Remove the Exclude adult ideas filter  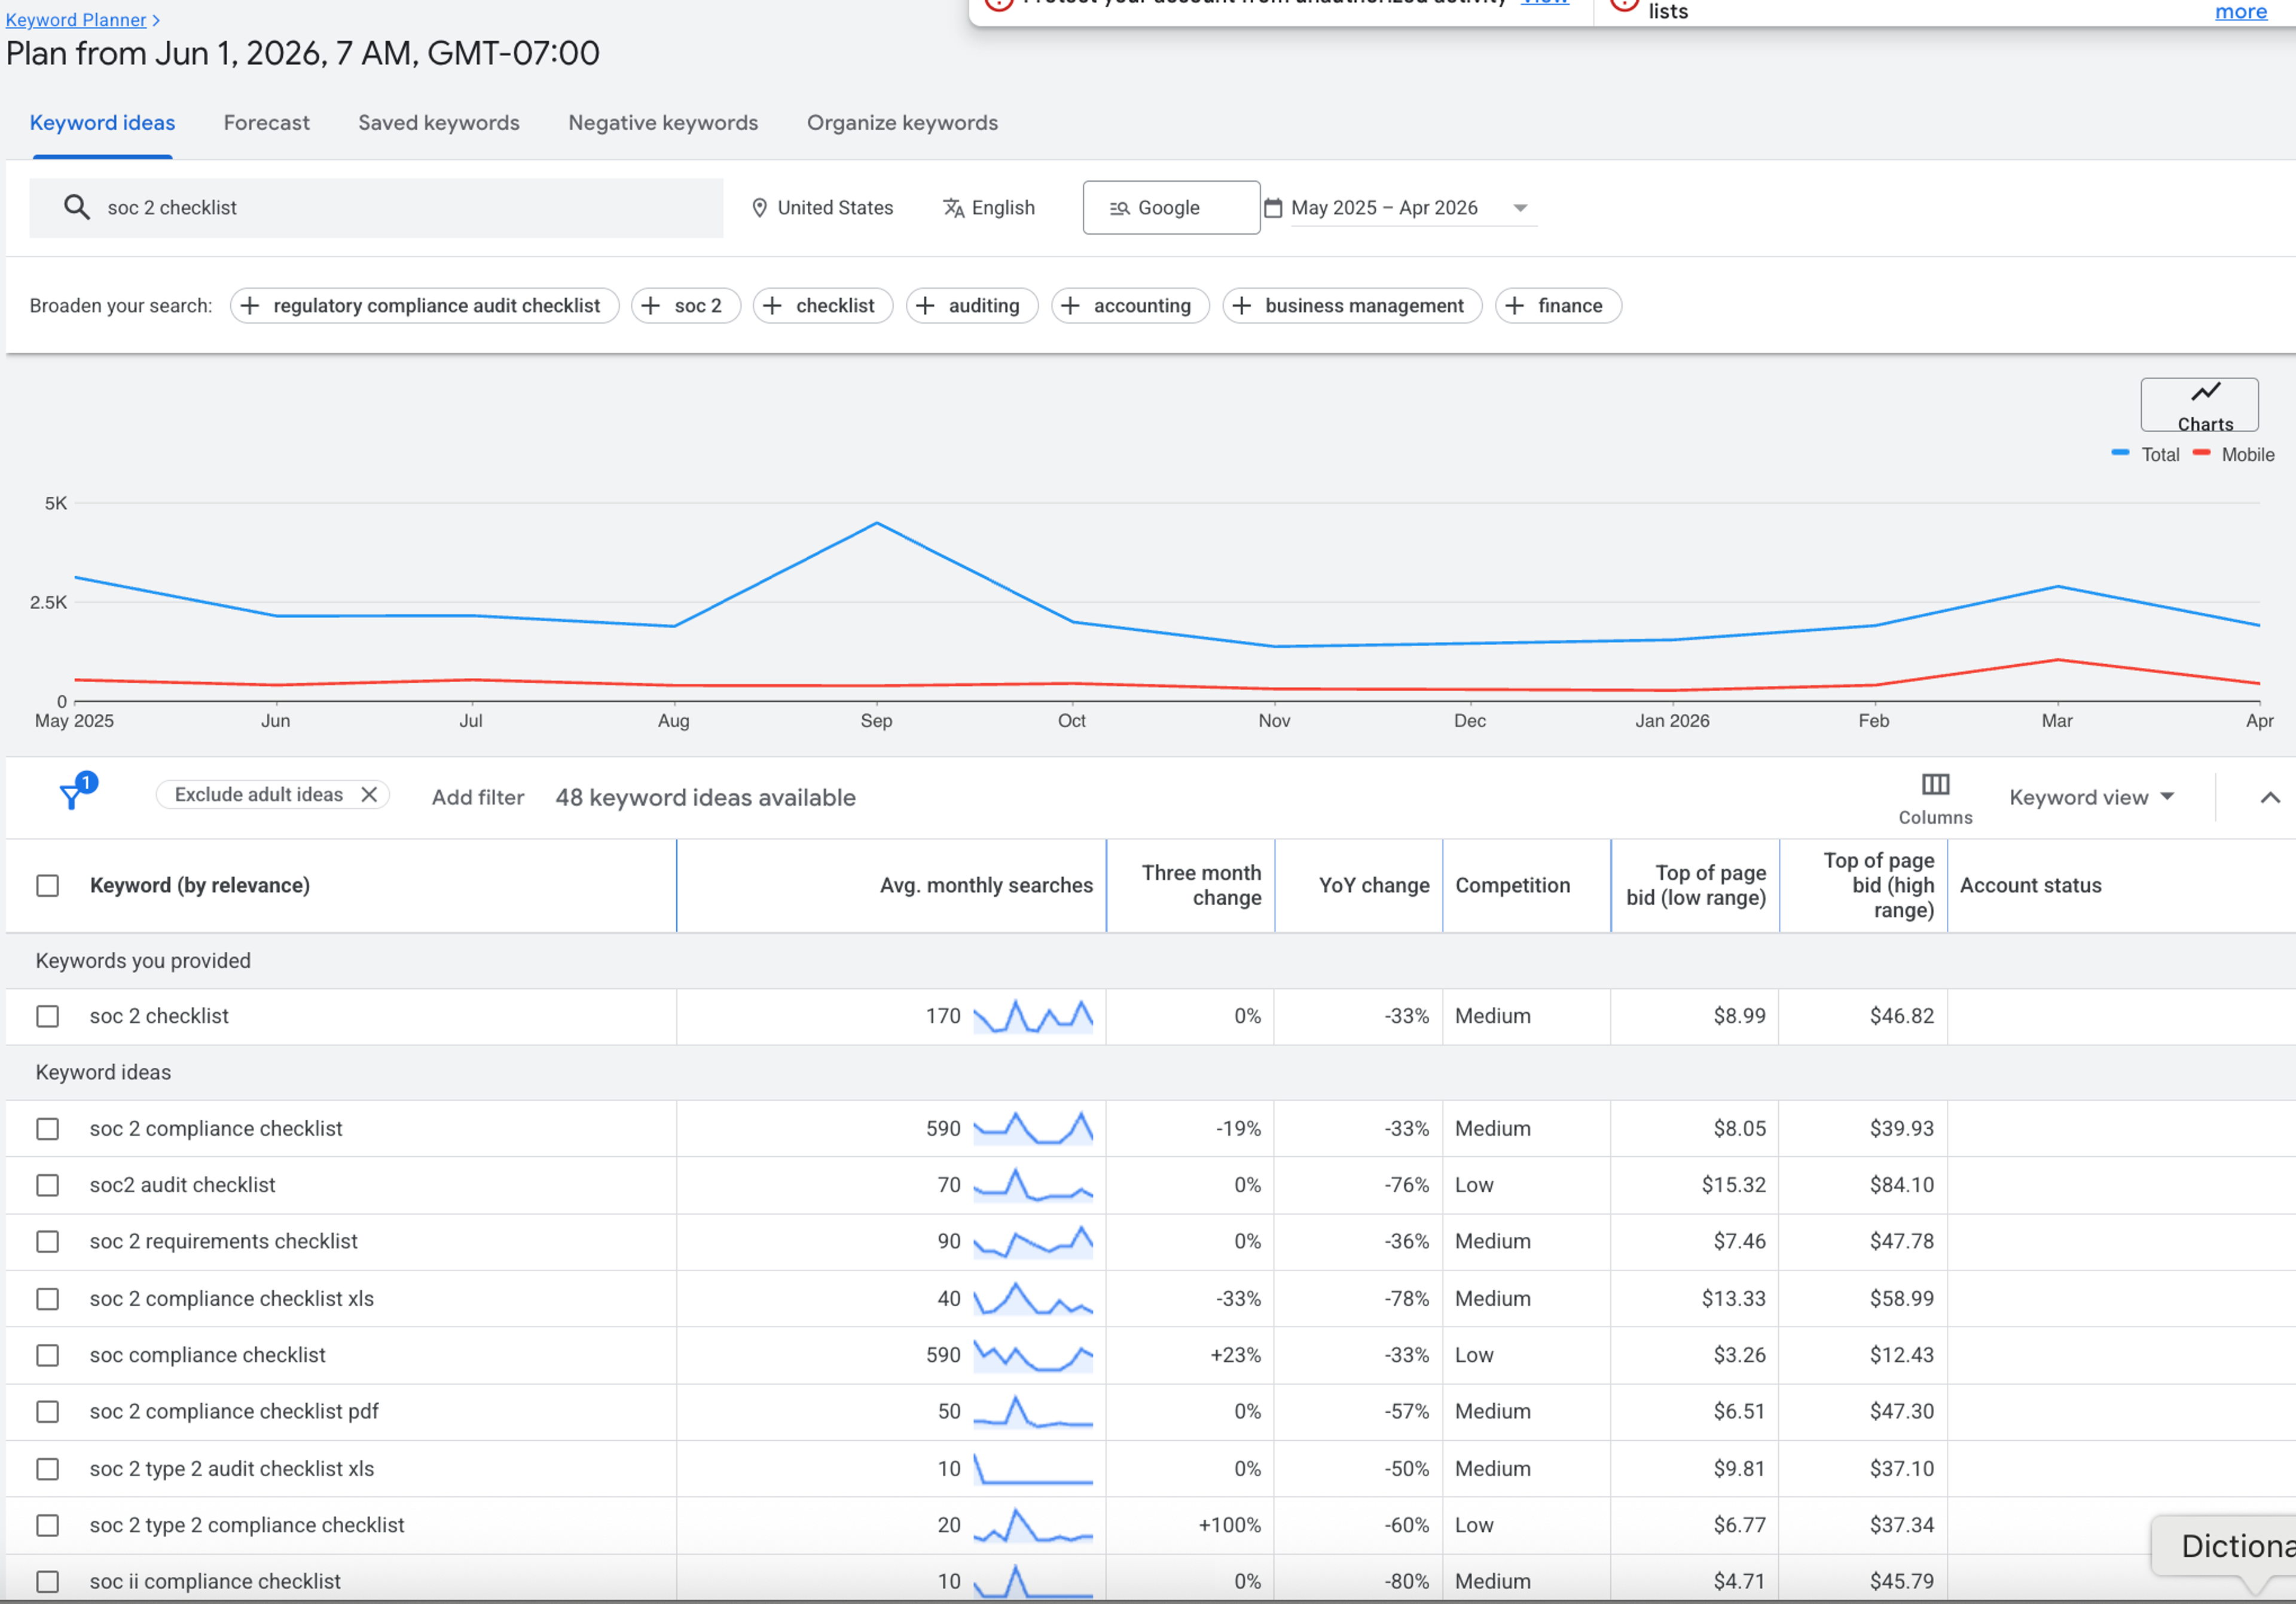coord(369,795)
